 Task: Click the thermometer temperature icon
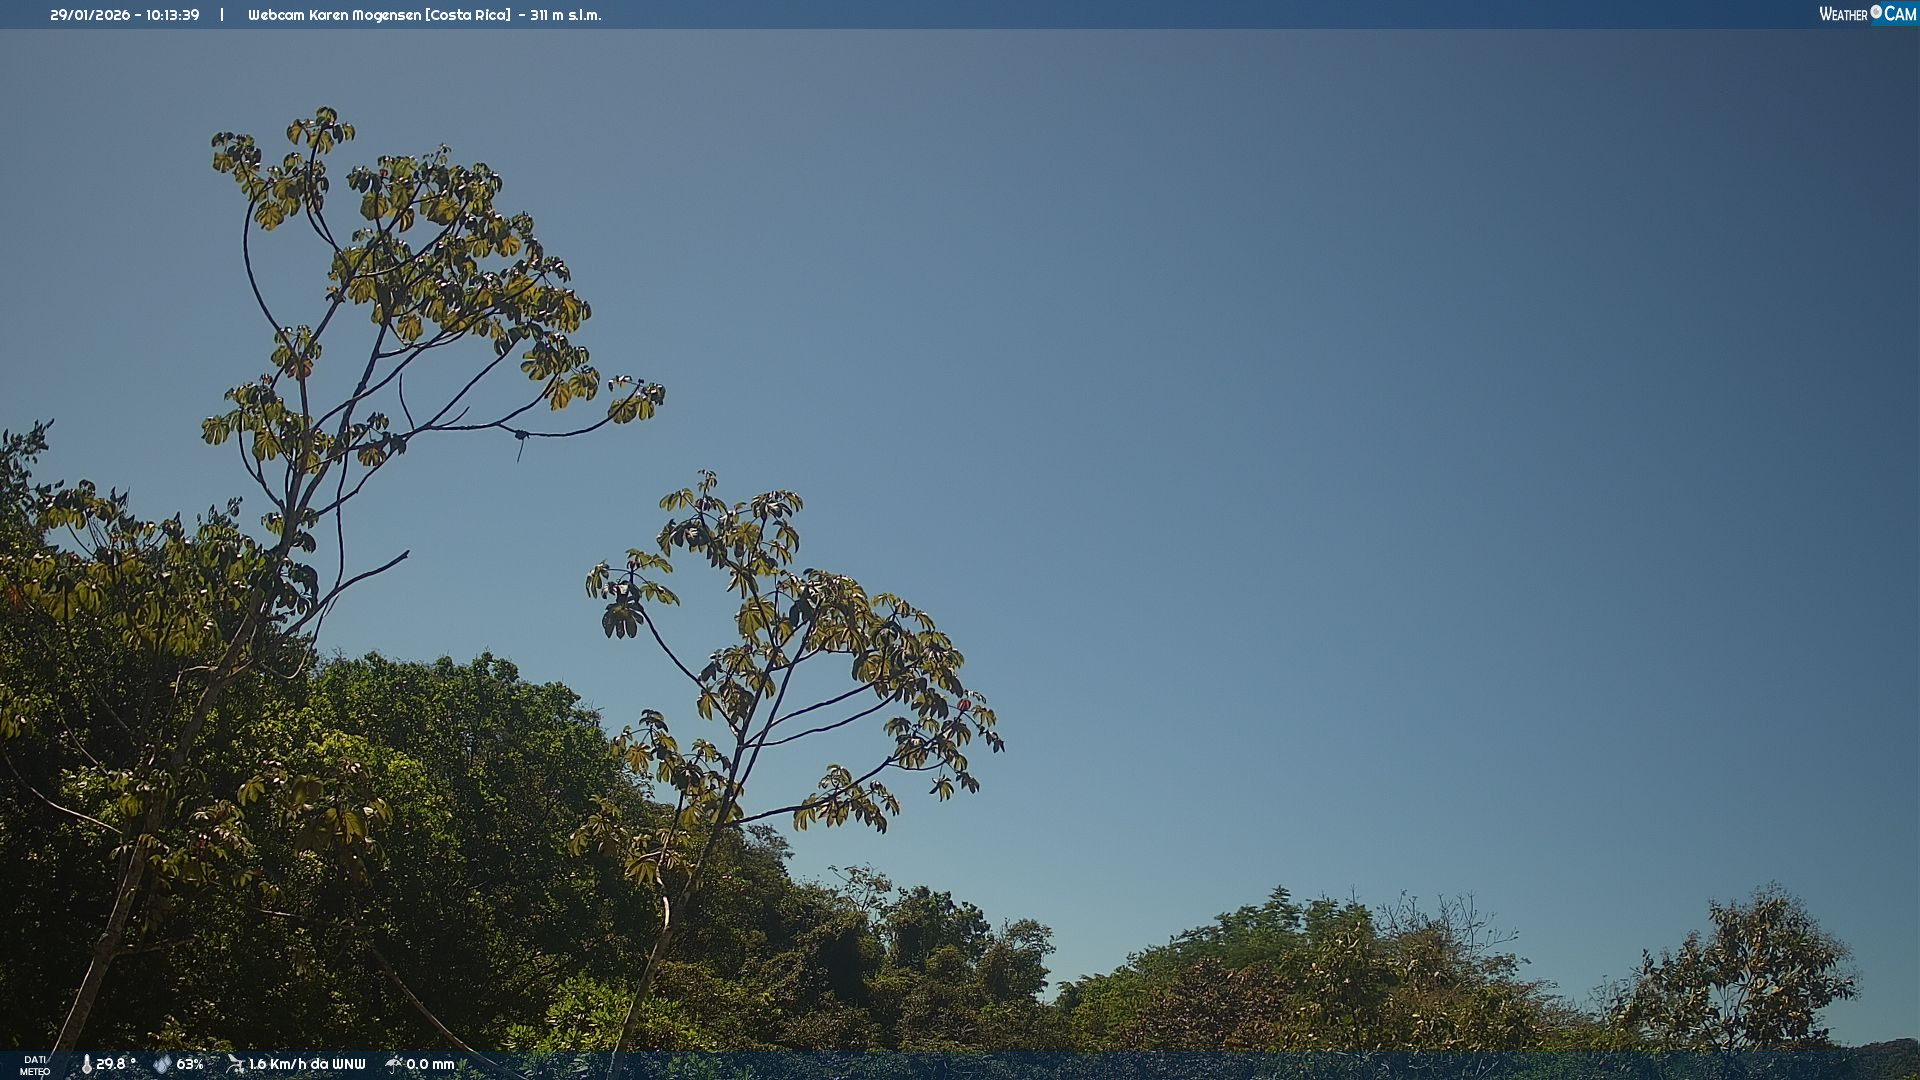tap(87, 1064)
